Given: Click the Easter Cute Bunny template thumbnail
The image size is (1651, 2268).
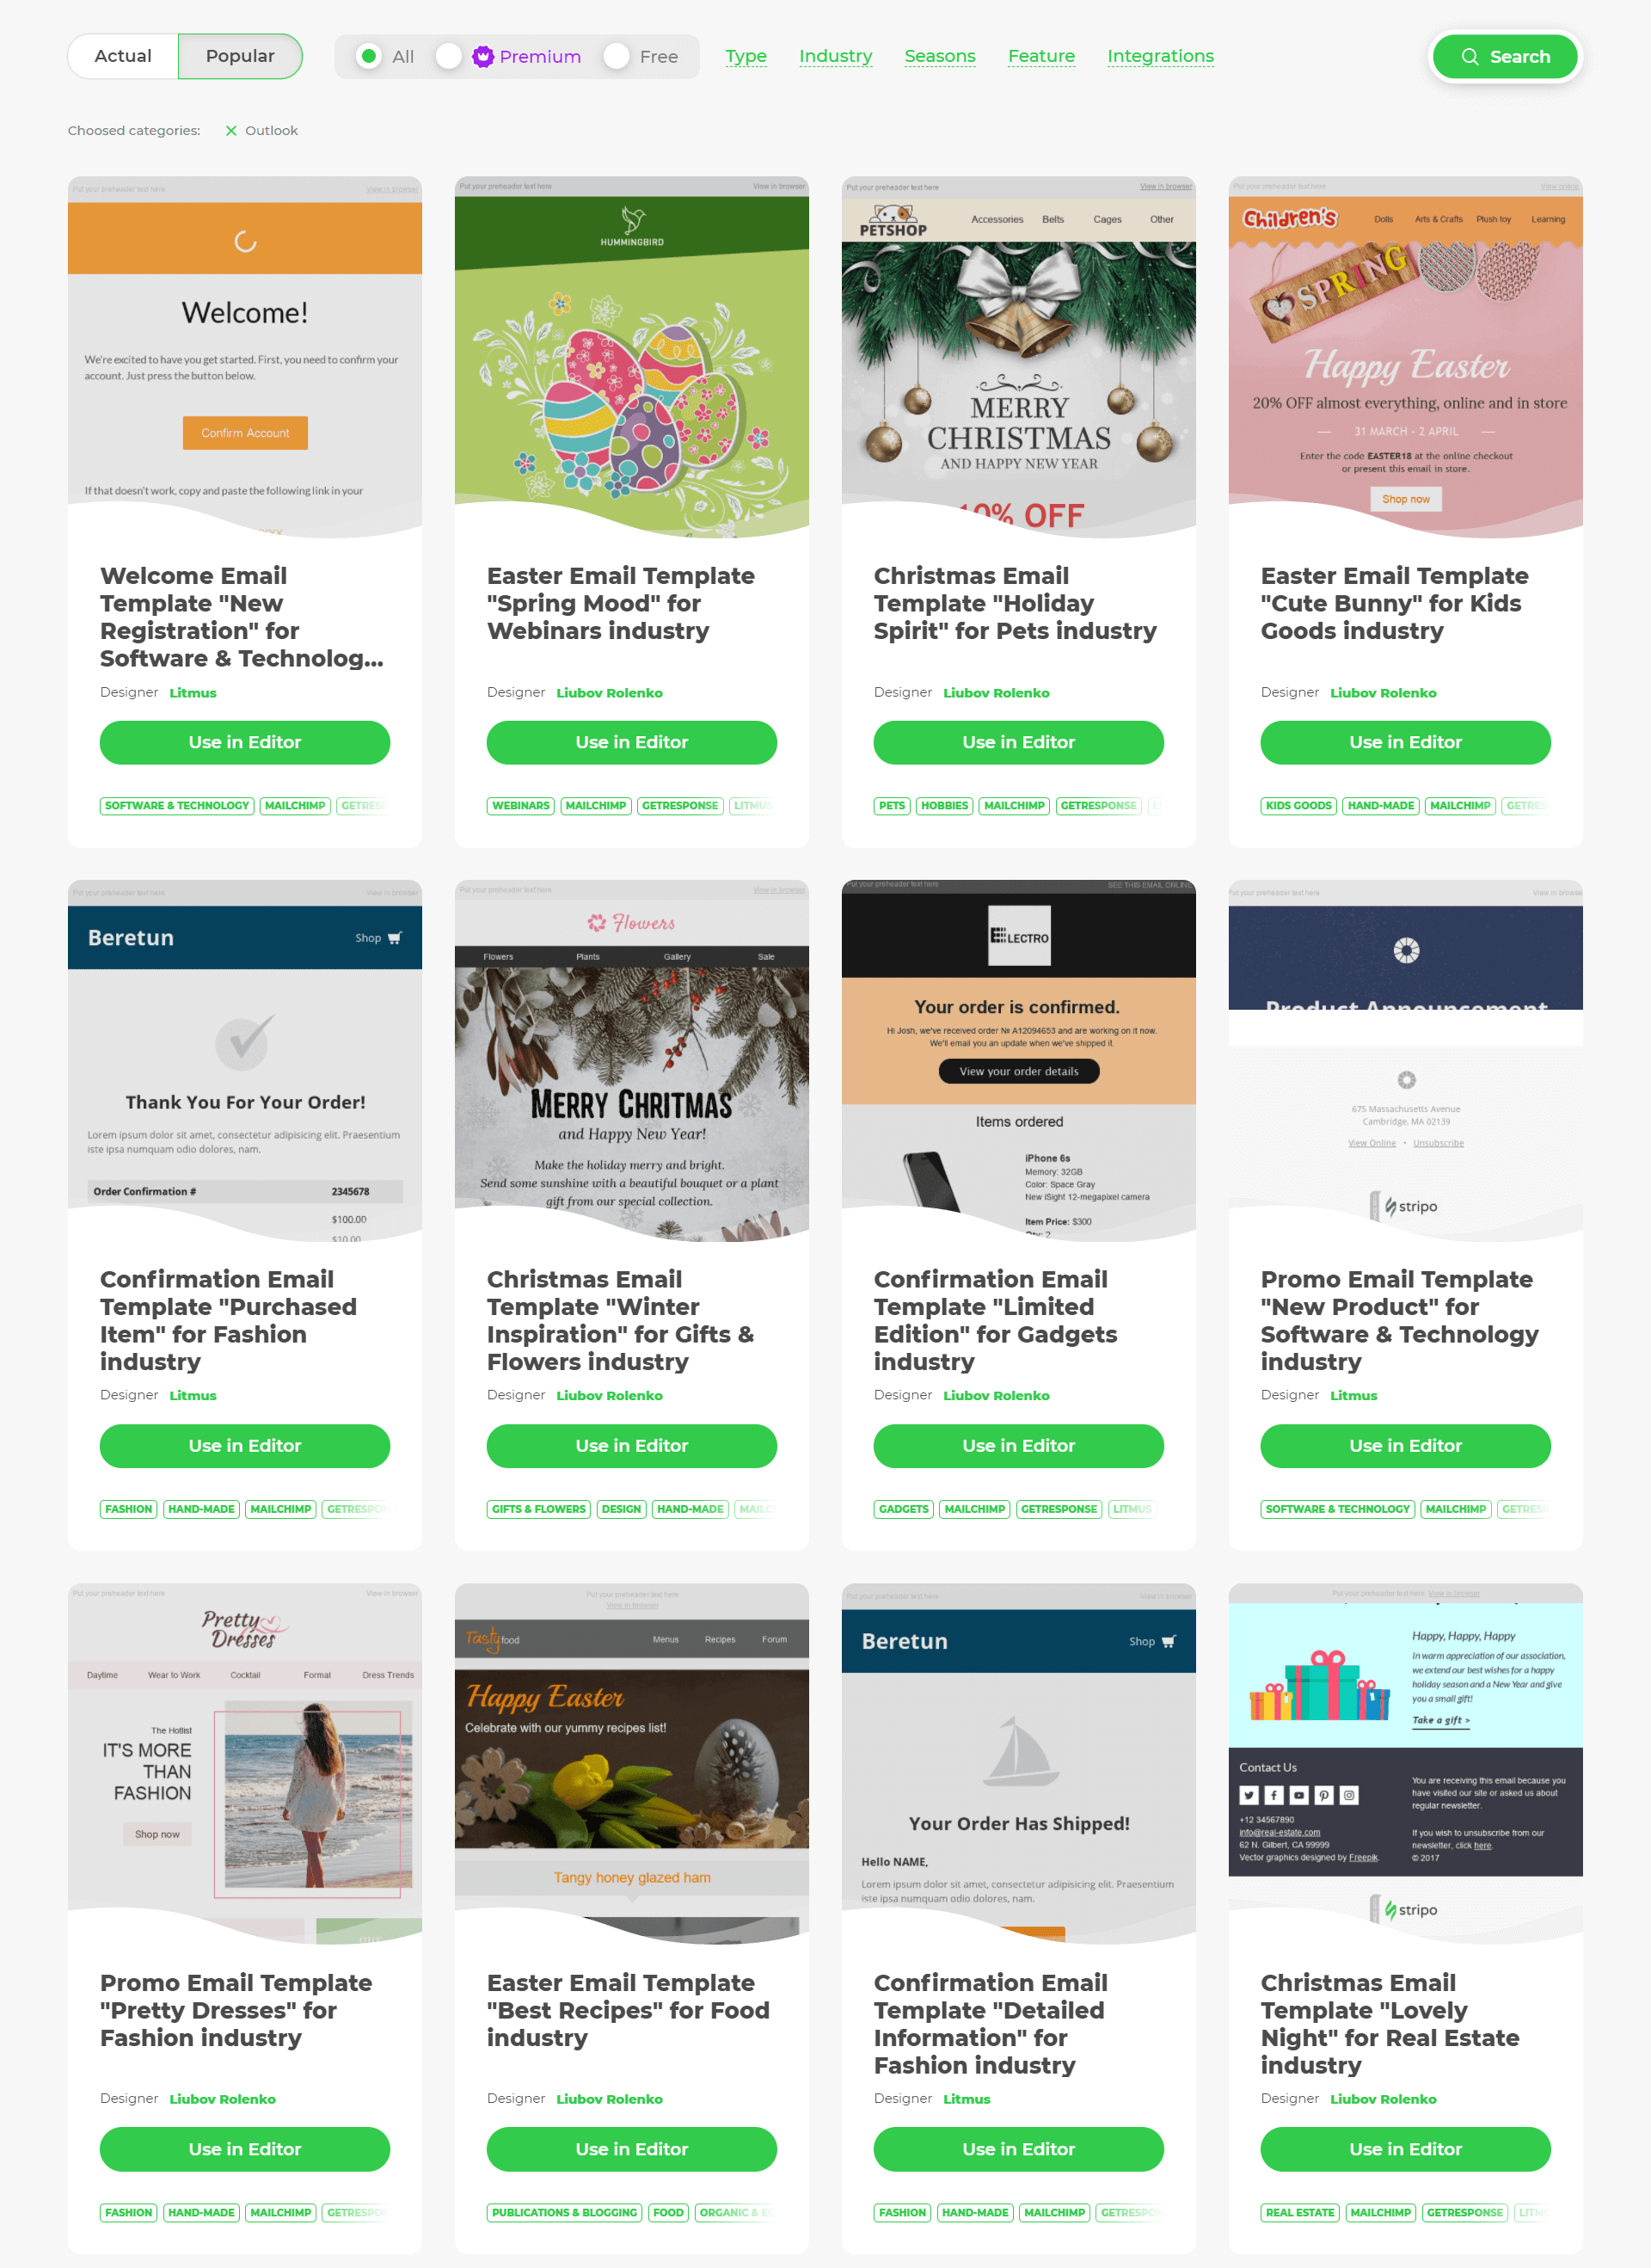Looking at the screenshot, I should (x=1404, y=352).
